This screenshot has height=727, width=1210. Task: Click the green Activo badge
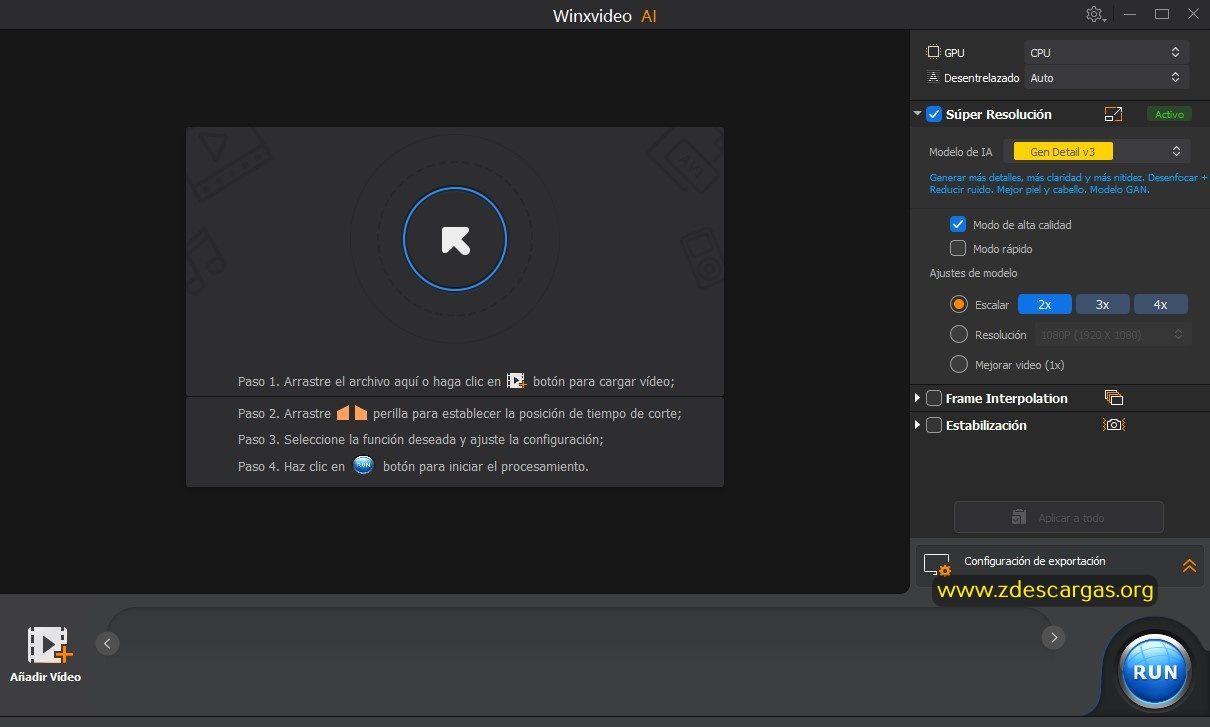pyautogui.click(x=1169, y=114)
